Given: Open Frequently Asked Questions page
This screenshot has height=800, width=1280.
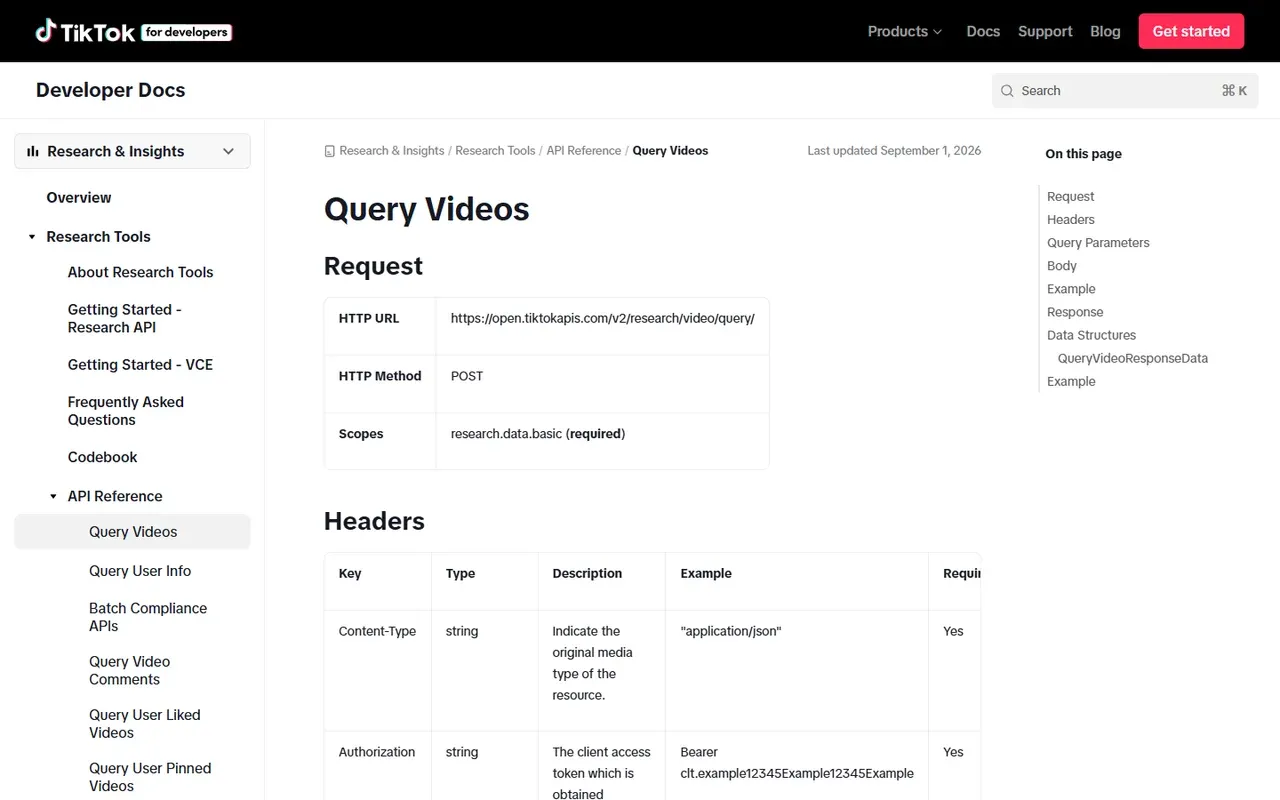Looking at the screenshot, I should click(x=126, y=411).
